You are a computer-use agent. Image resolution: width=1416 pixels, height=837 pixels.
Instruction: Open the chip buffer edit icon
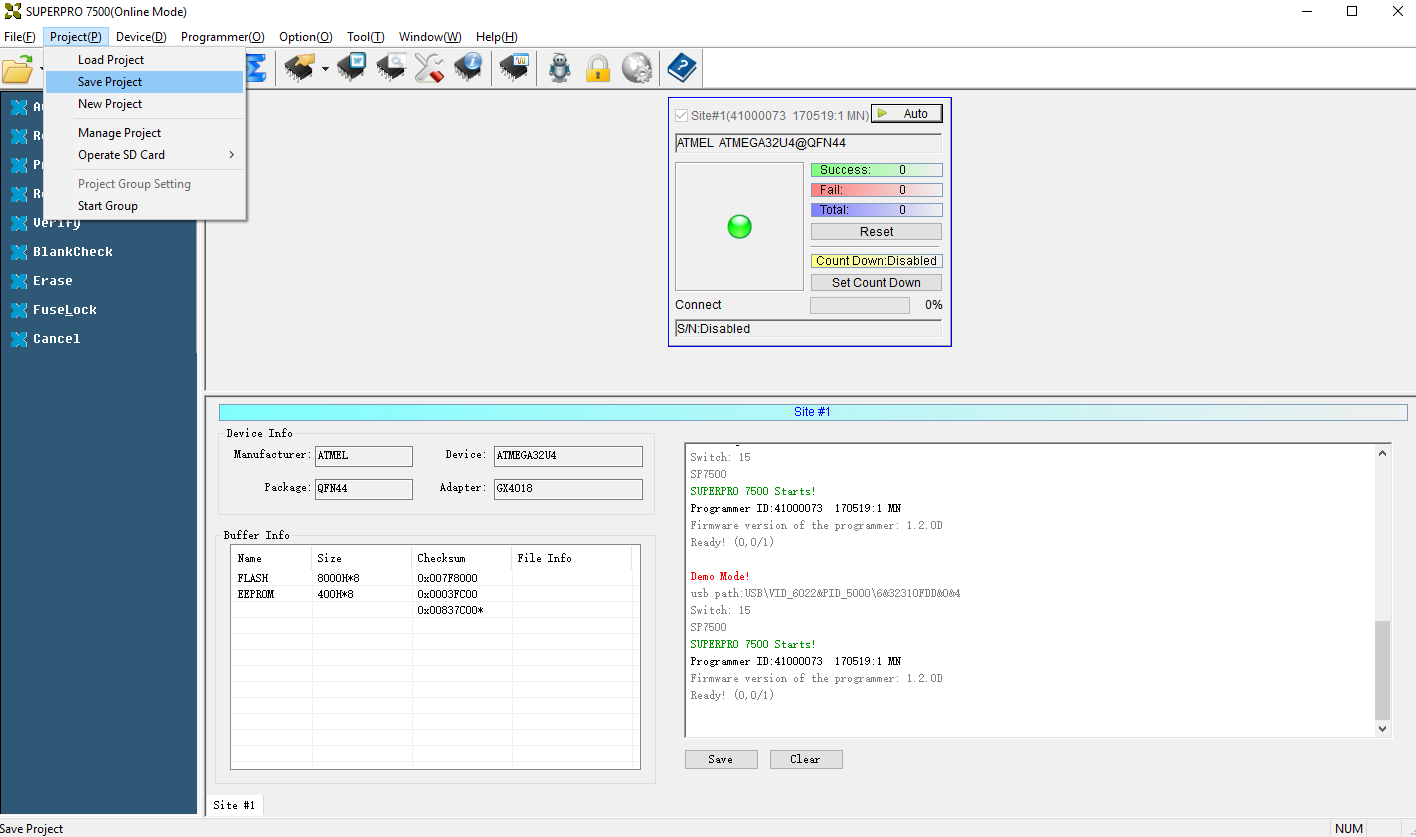click(x=351, y=68)
